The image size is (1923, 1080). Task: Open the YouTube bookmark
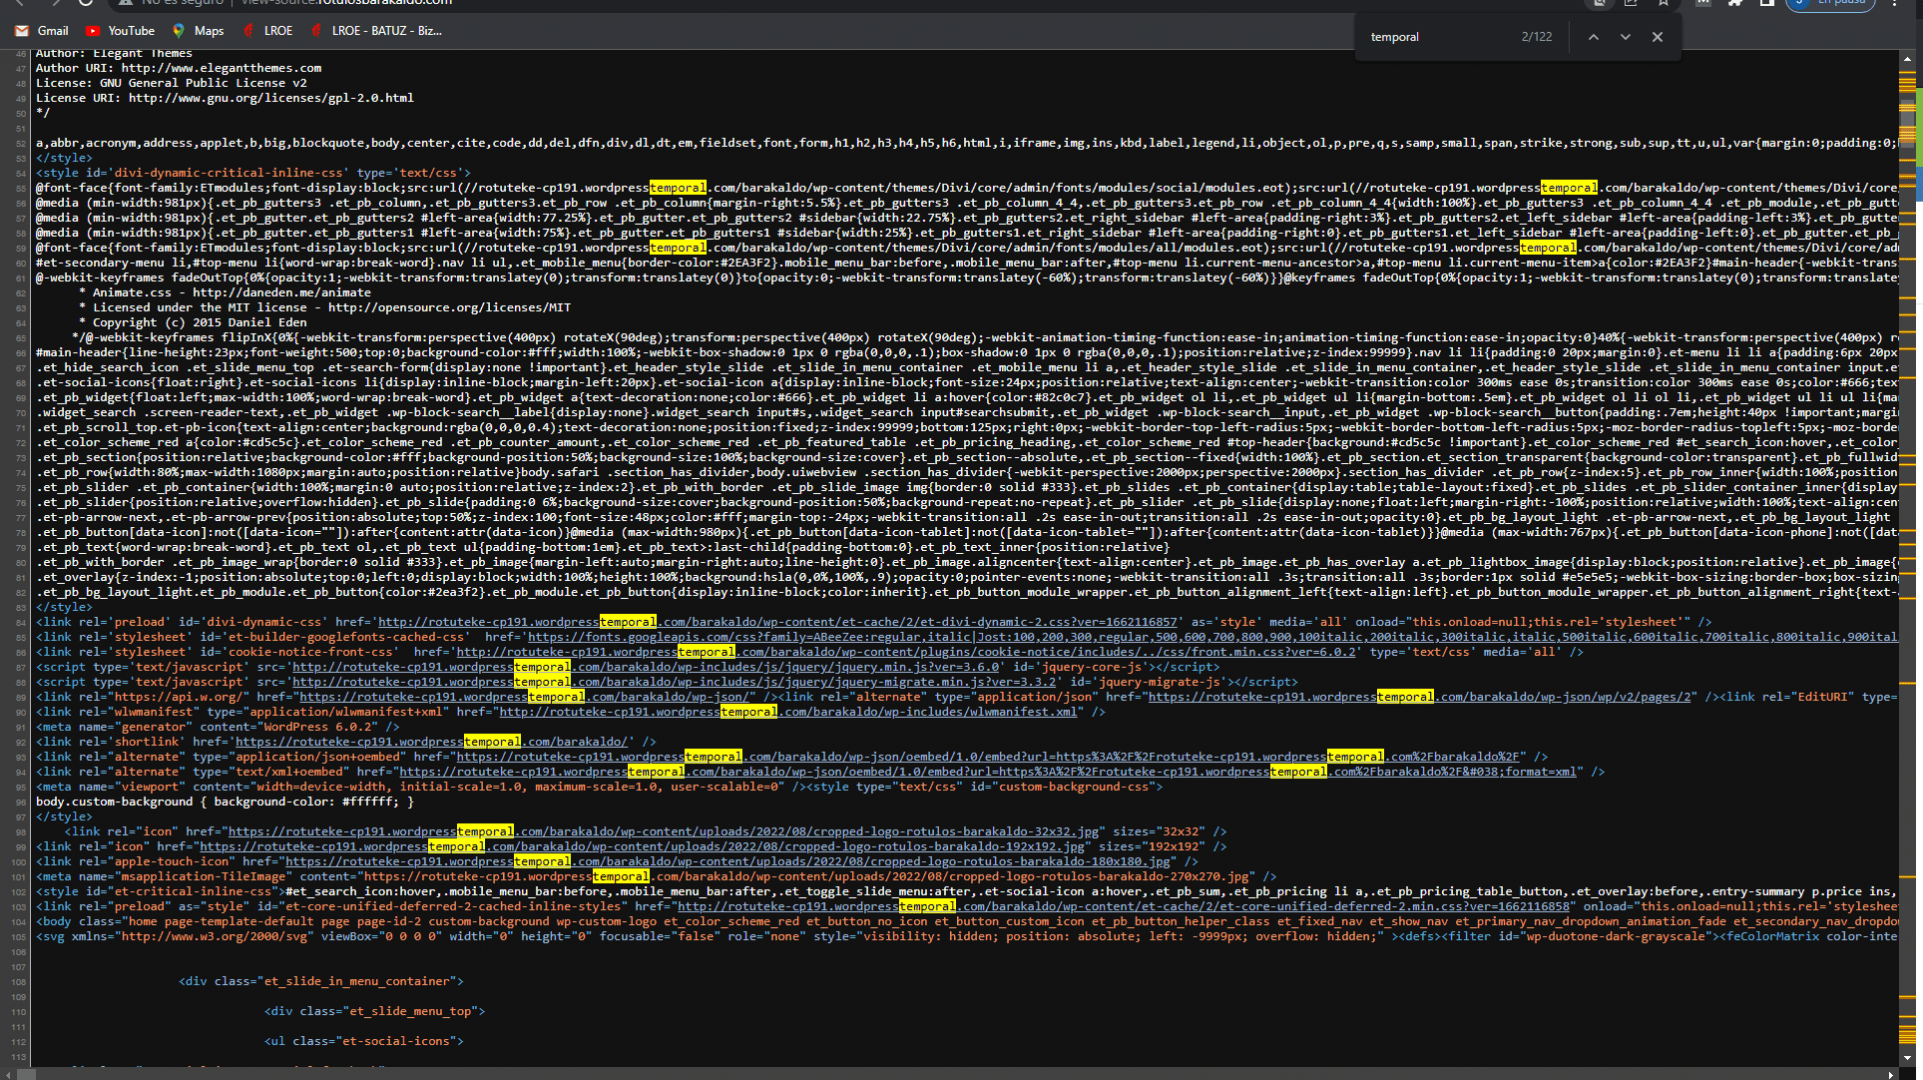(x=120, y=31)
